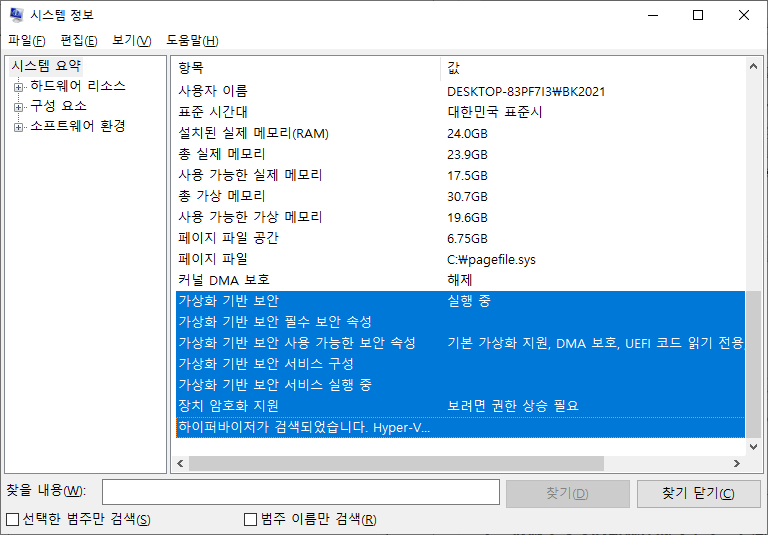Click the DESKTOP-83PF7I3 user name value
Screen dimensions: 768x535
pyautogui.click(x=526, y=92)
